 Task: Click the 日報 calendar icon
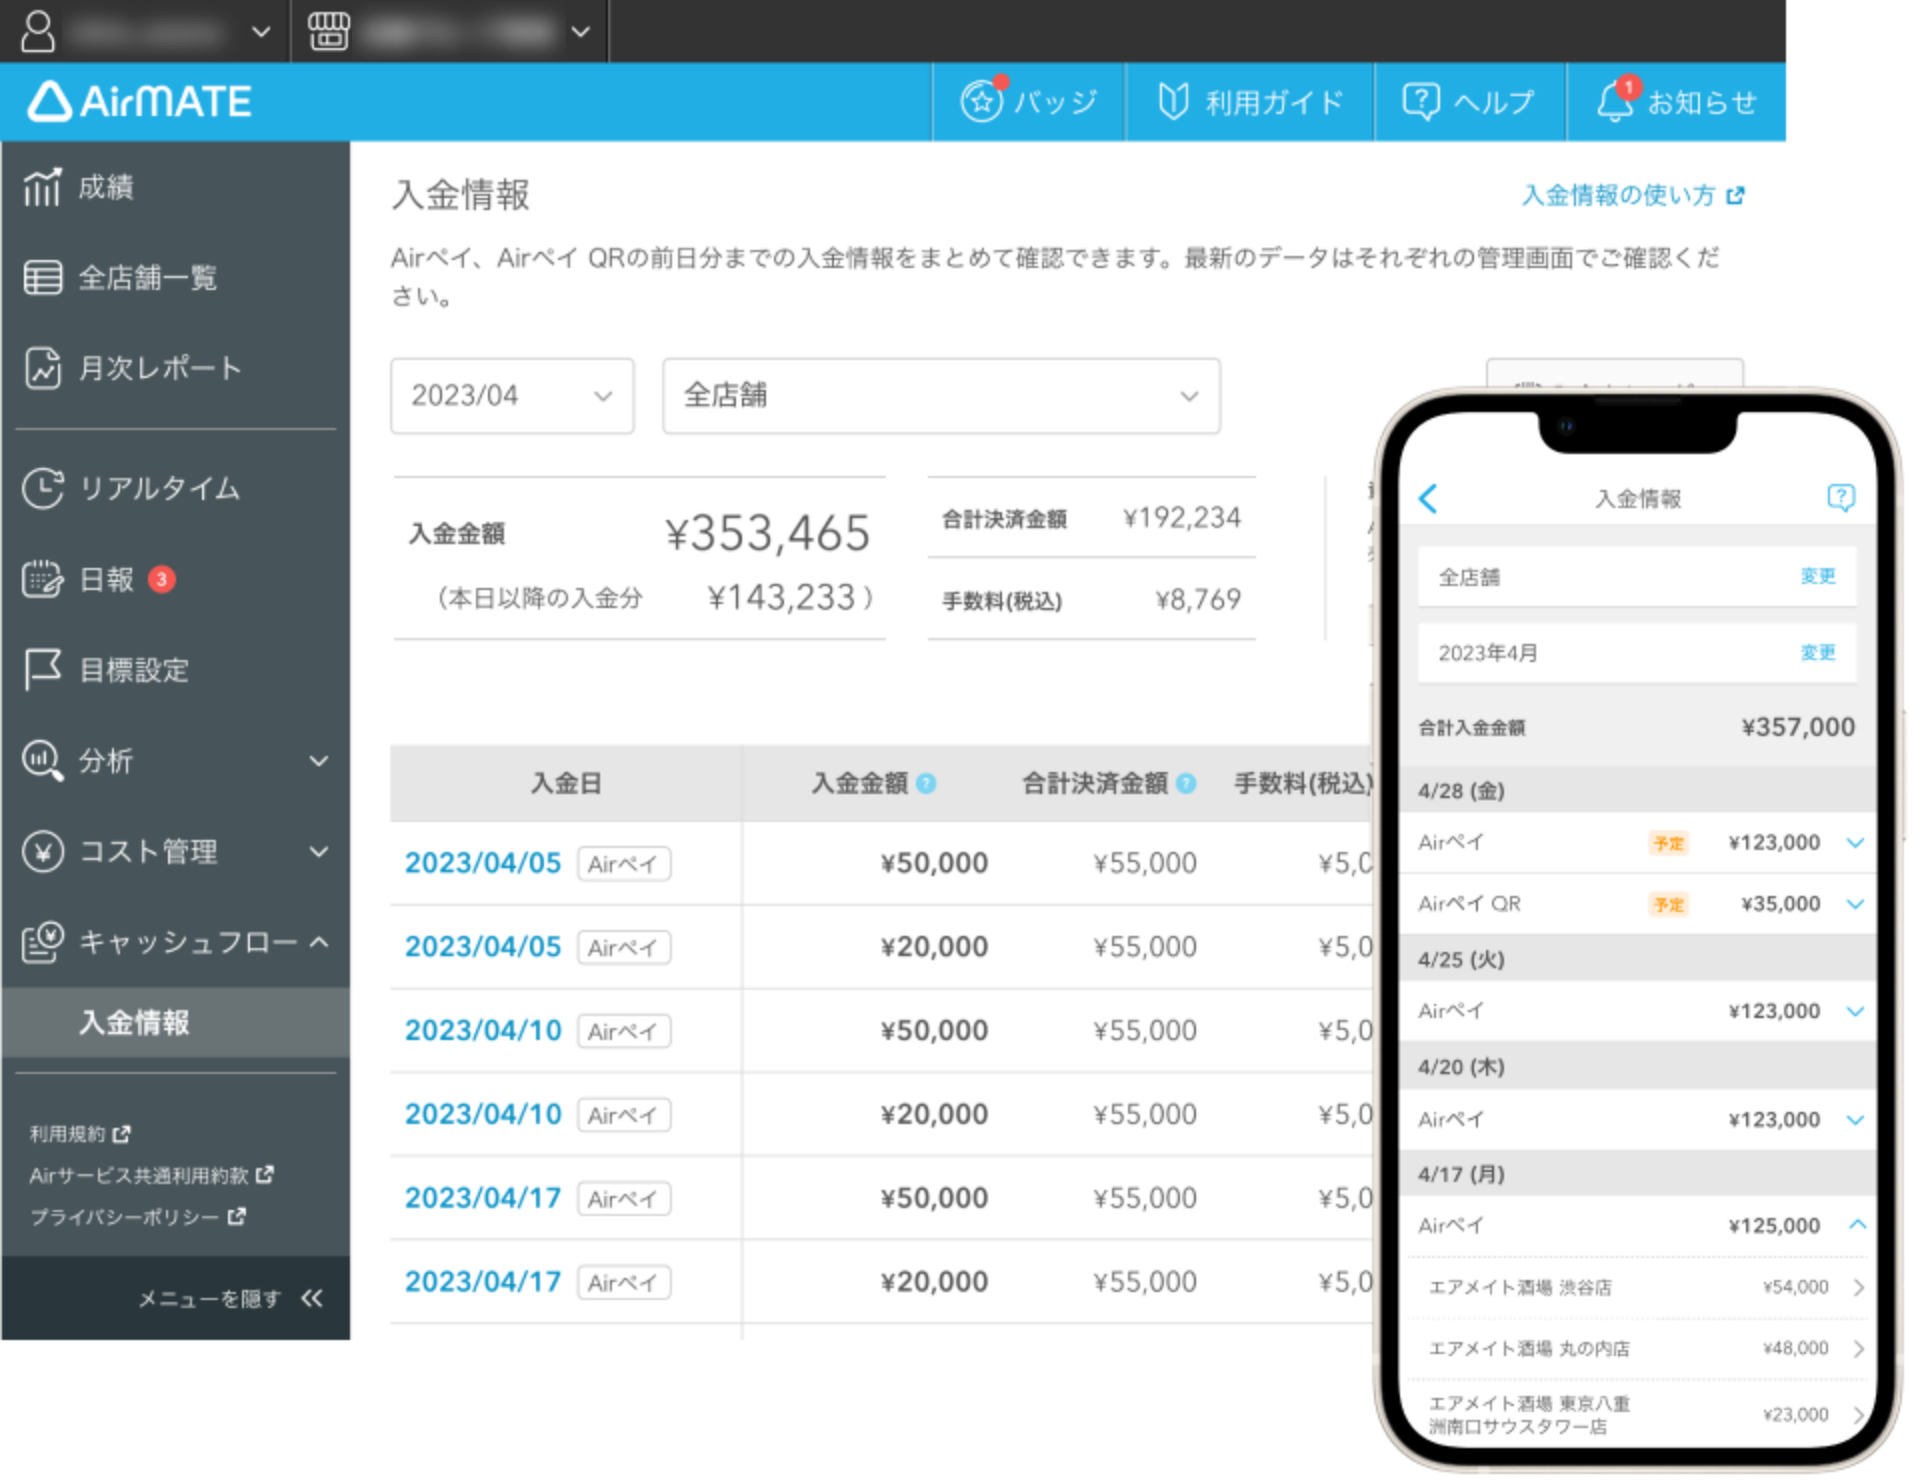pyautogui.click(x=42, y=580)
